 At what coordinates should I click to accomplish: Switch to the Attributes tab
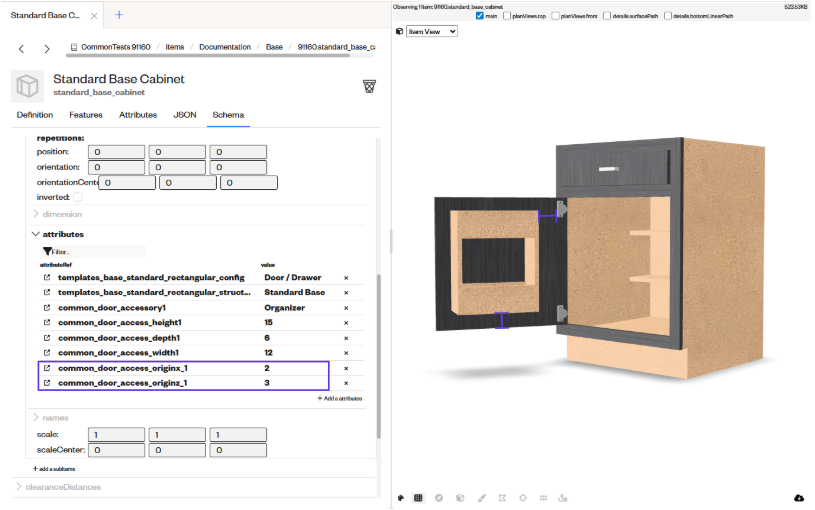pos(138,115)
